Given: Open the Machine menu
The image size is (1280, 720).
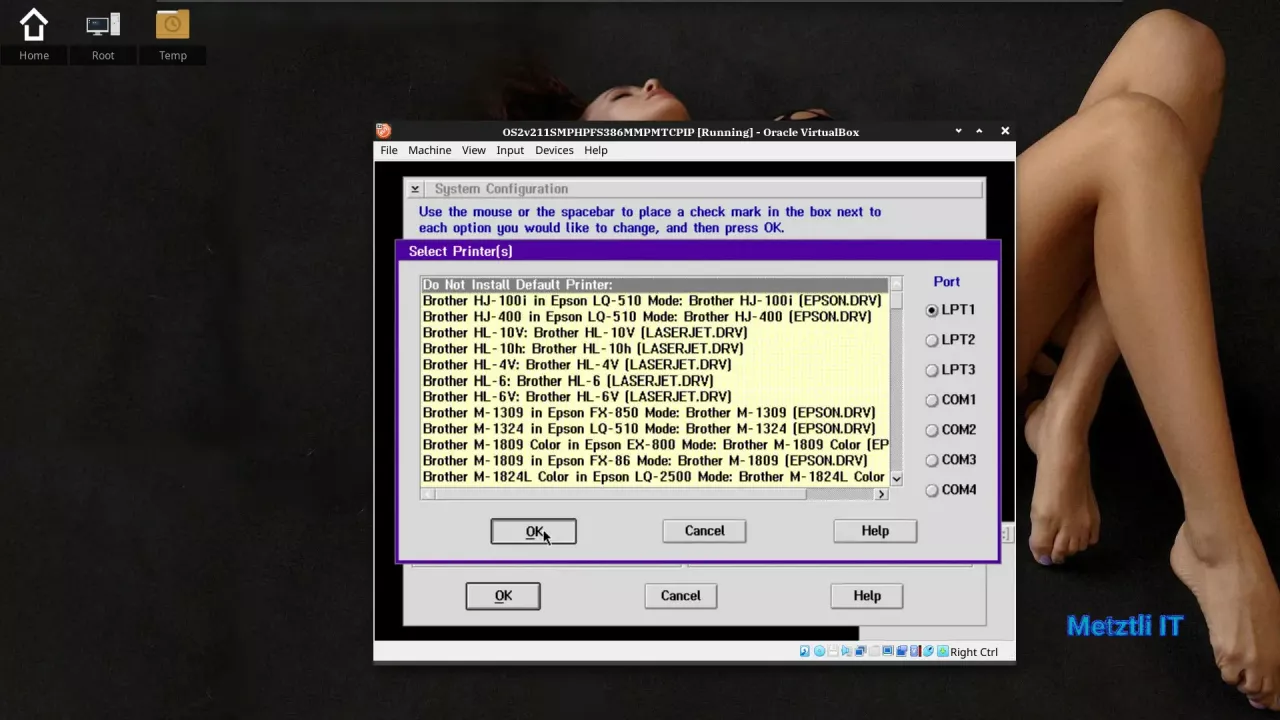Looking at the screenshot, I should click(x=429, y=150).
